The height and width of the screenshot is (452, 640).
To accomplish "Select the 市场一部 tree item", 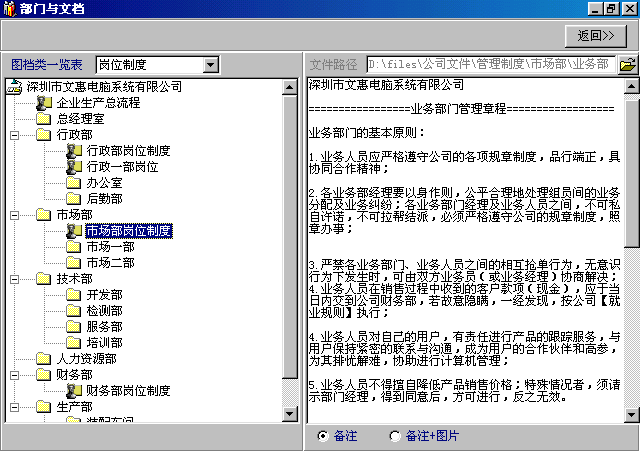I will click(x=110, y=247).
